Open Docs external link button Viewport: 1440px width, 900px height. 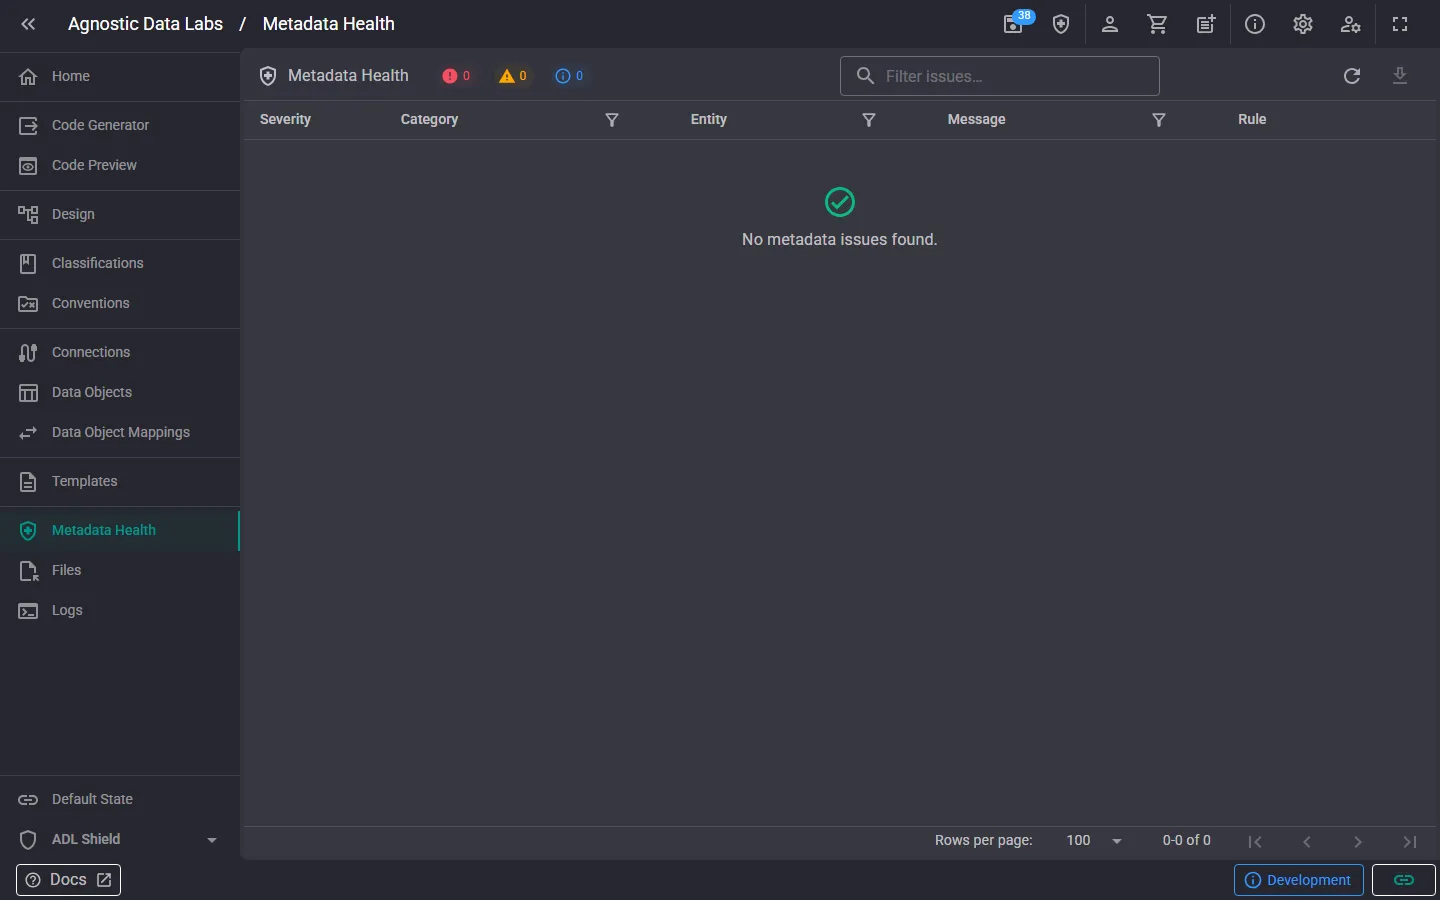(68, 880)
